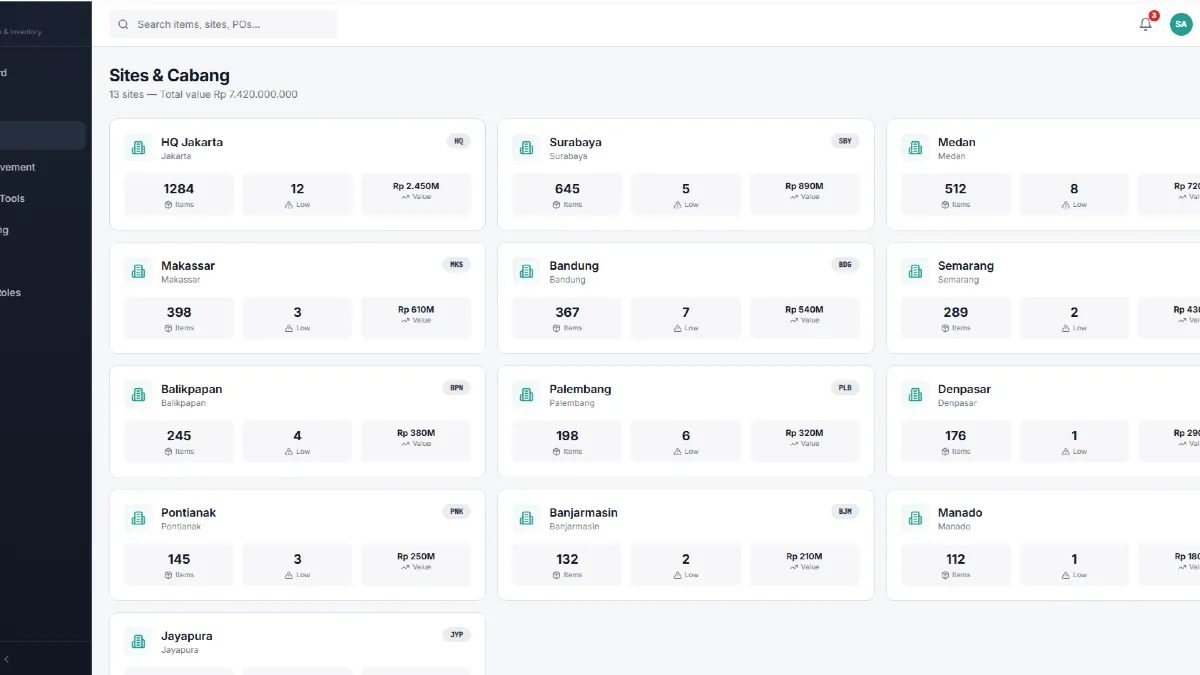Click the BDG badge on Bandung card
The image size is (1200, 675).
point(845,265)
